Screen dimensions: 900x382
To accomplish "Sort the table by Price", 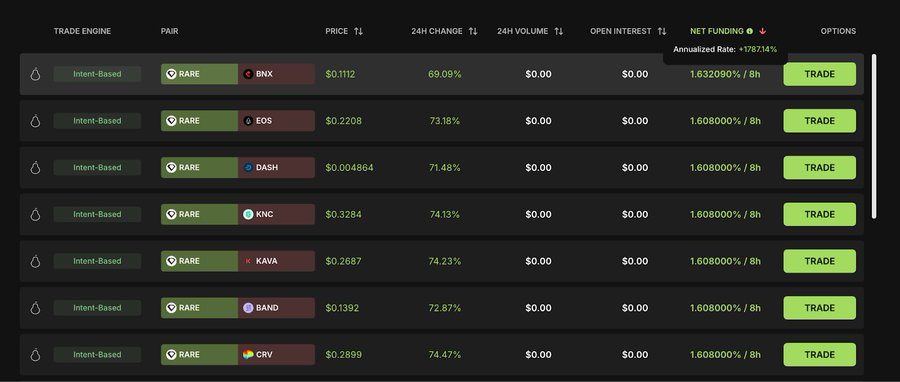I will (x=358, y=31).
